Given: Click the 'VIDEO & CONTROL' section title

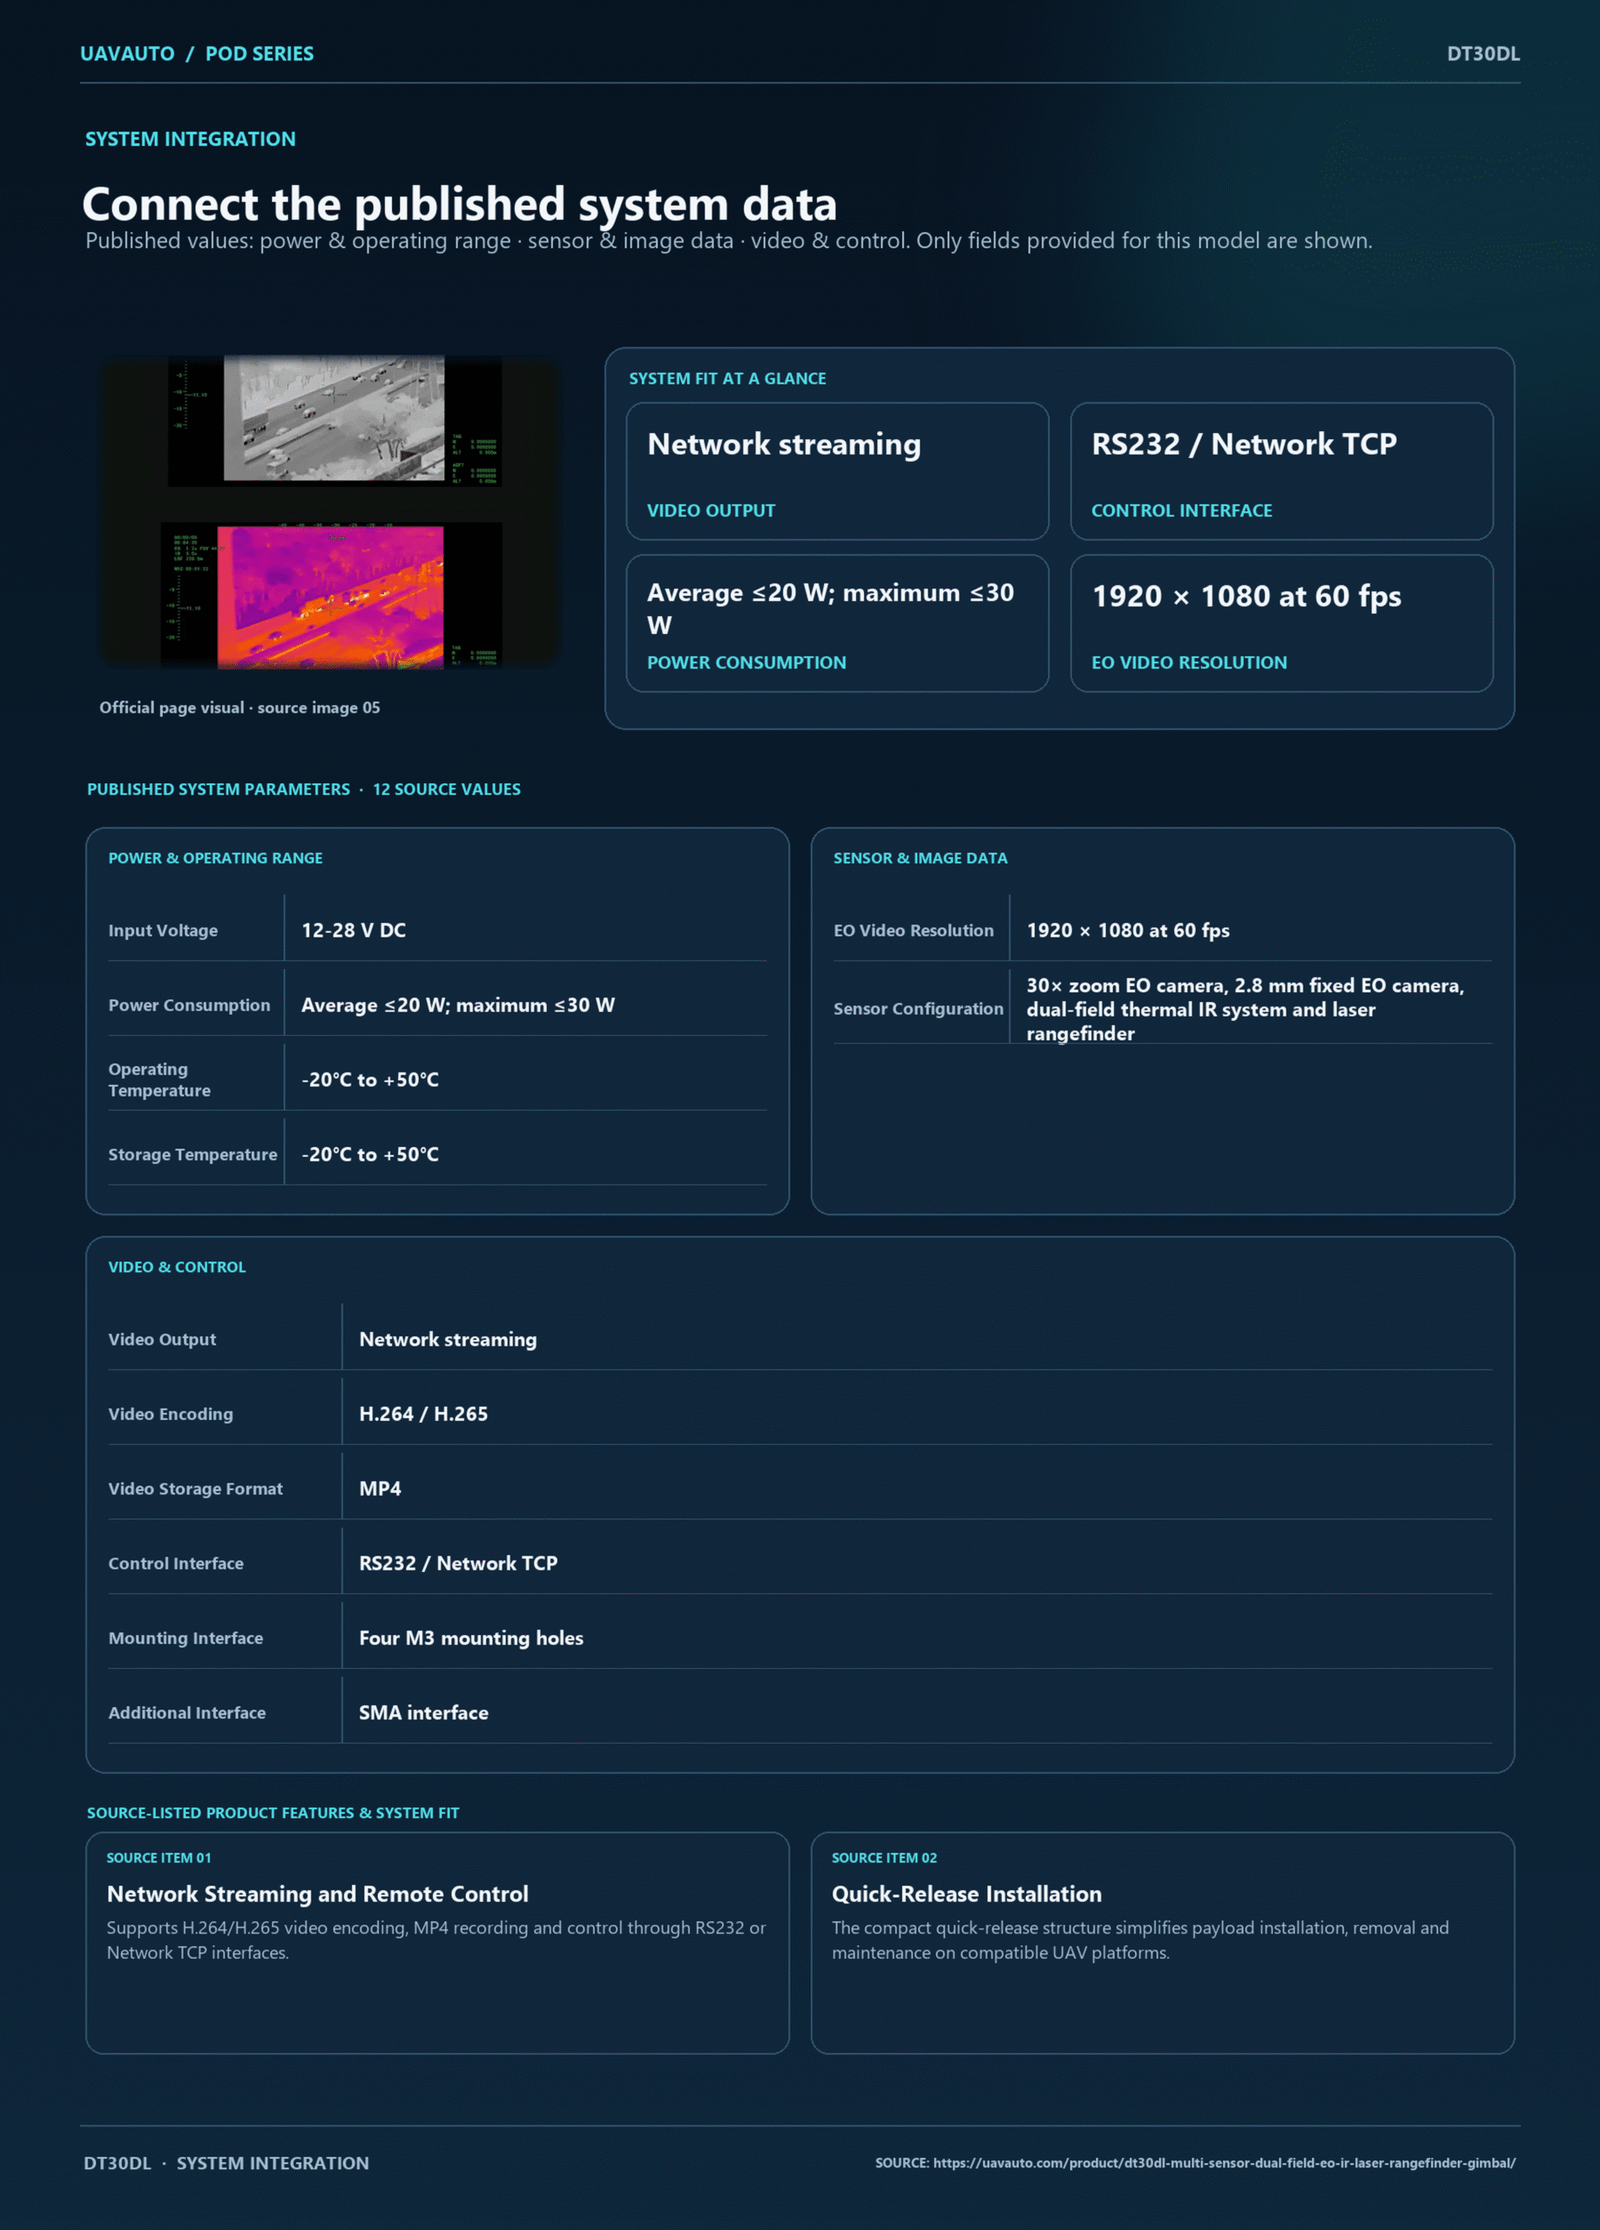Looking at the screenshot, I should 177,1267.
